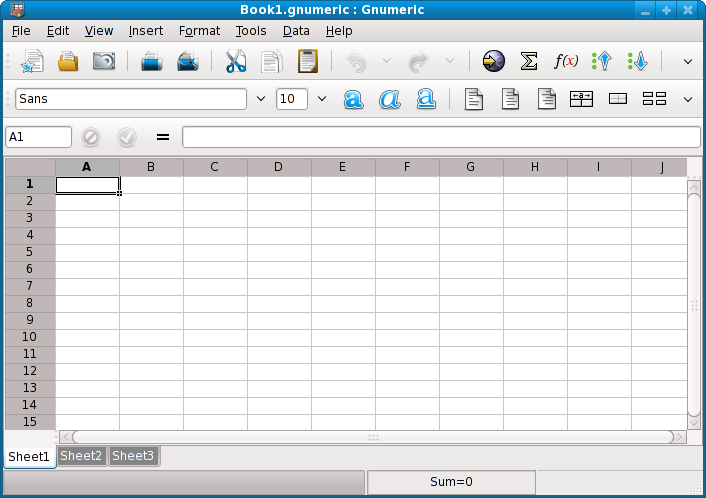Open the font size dropdown
706x498 pixels.
321,99
